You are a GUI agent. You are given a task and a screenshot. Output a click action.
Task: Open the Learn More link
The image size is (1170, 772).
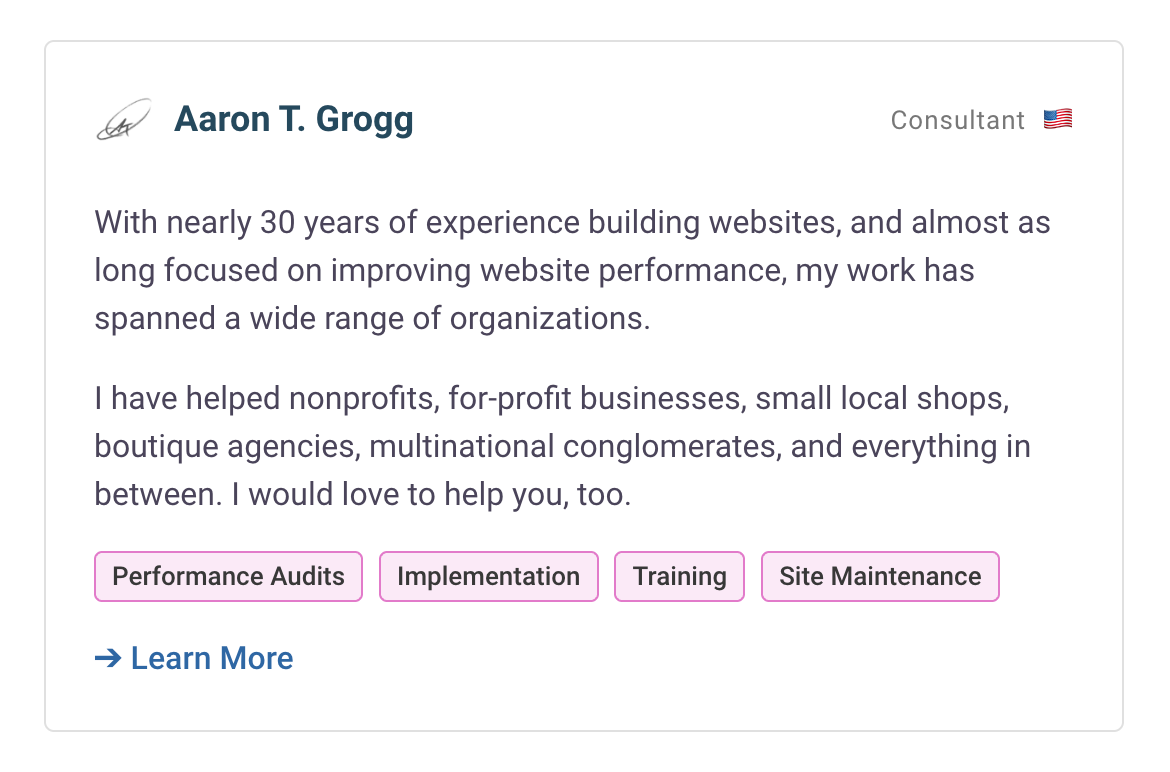212,658
